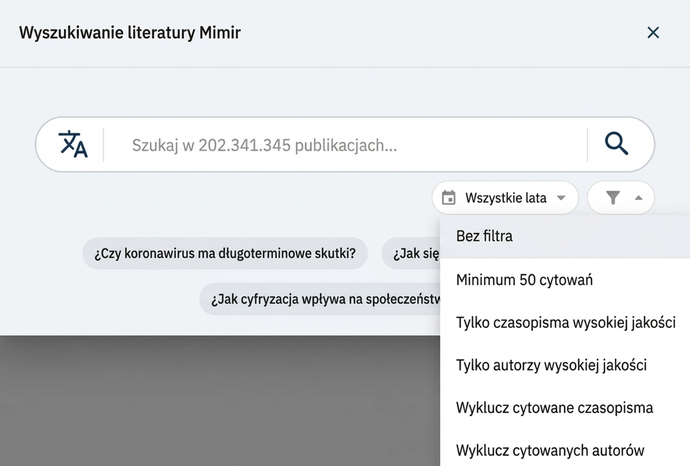This screenshot has height=466, width=690.
Task: Click the koronawirus długoterminowe skutki suggestion
Action: (225, 253)
